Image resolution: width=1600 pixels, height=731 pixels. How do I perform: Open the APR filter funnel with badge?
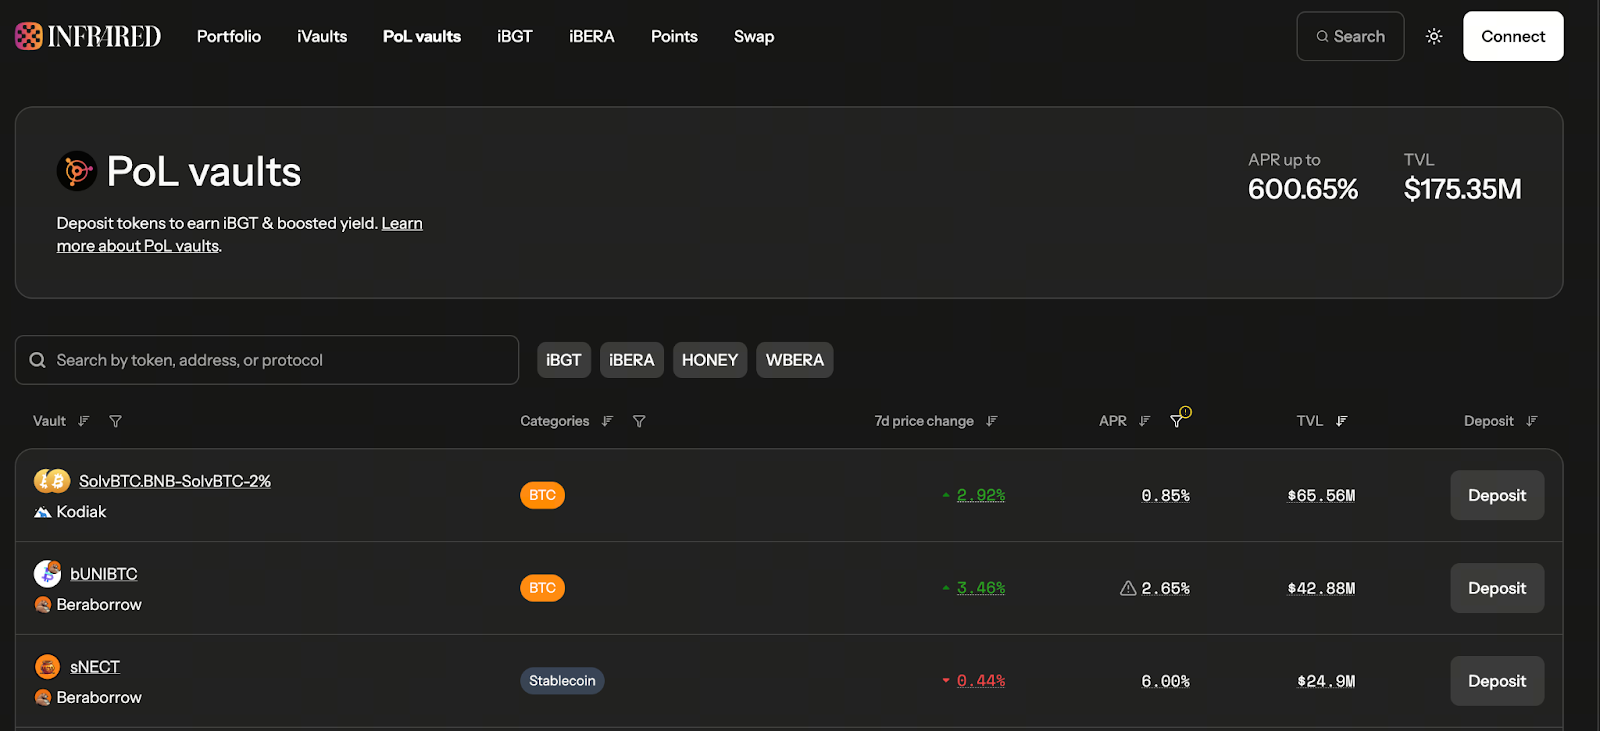coord(1177,421)
